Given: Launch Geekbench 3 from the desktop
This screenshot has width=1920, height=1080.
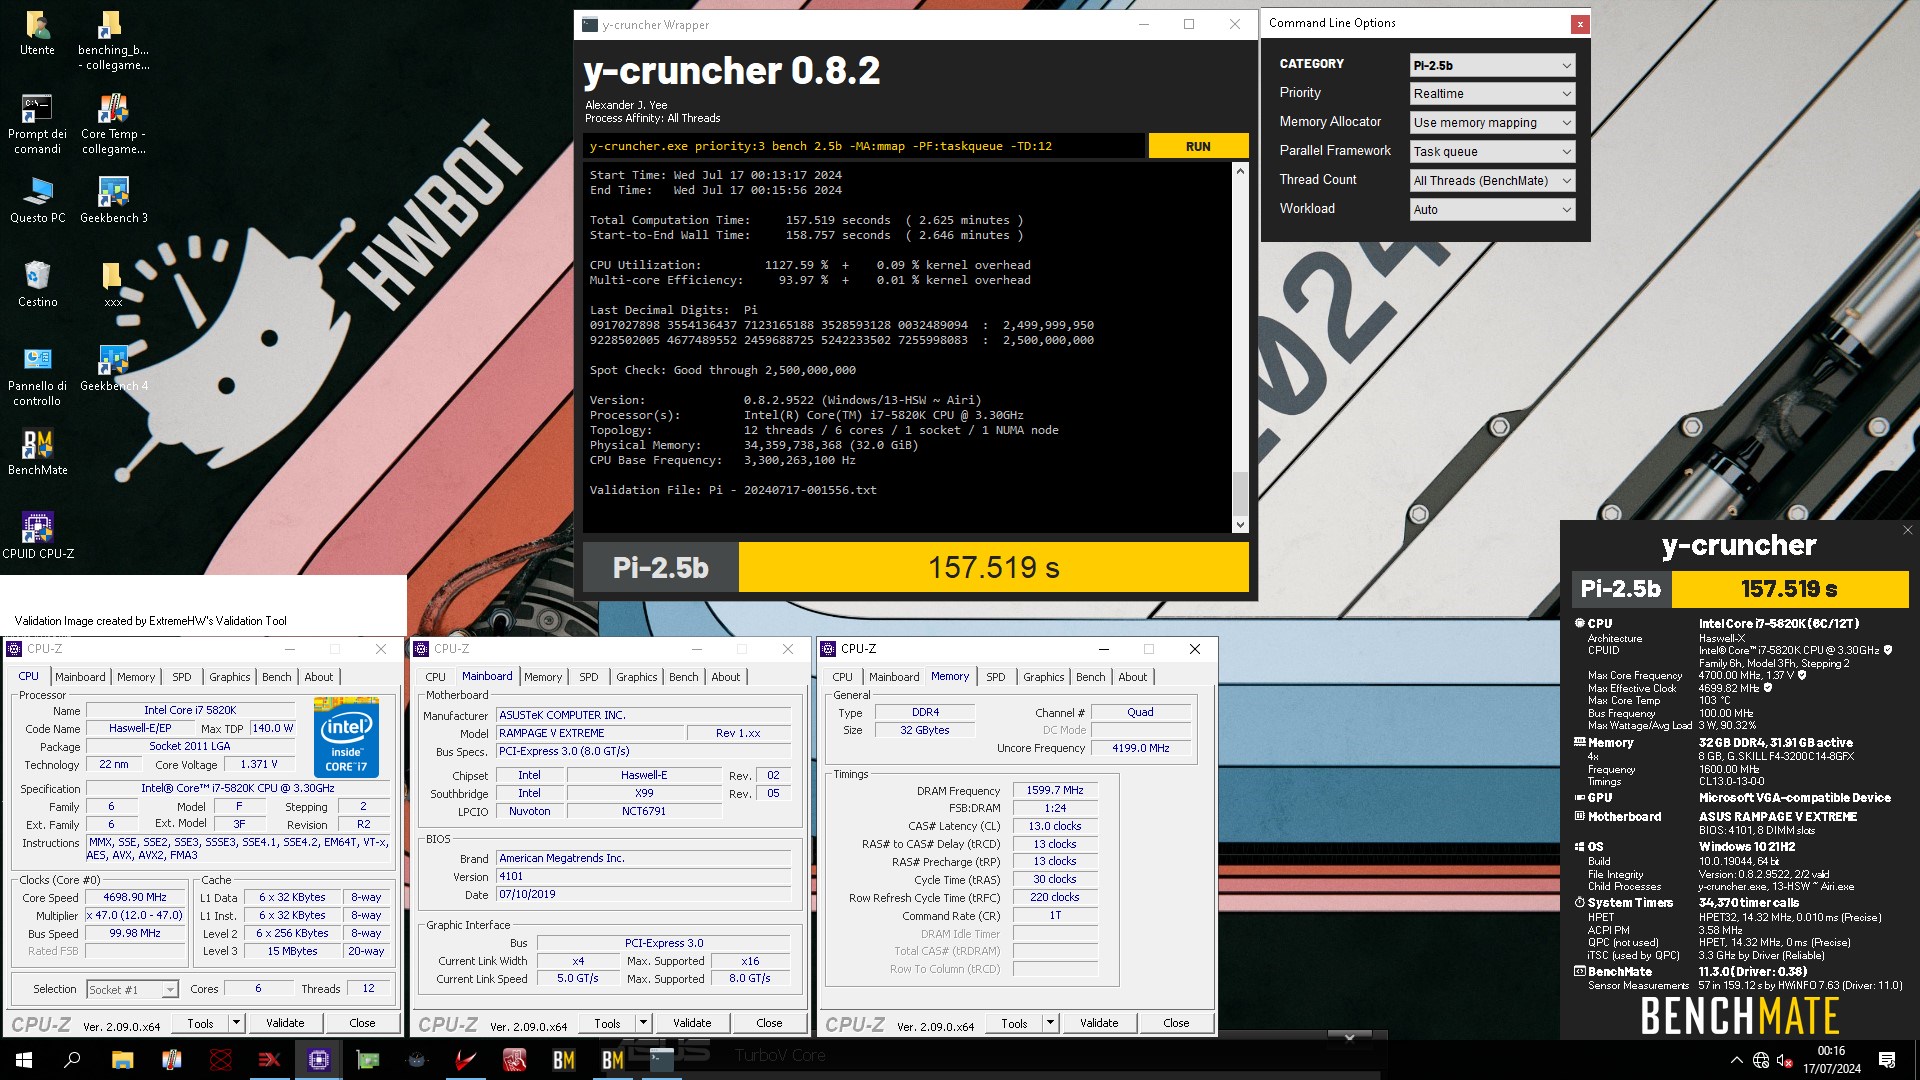Looking at the screenshot, I should 113,200.
